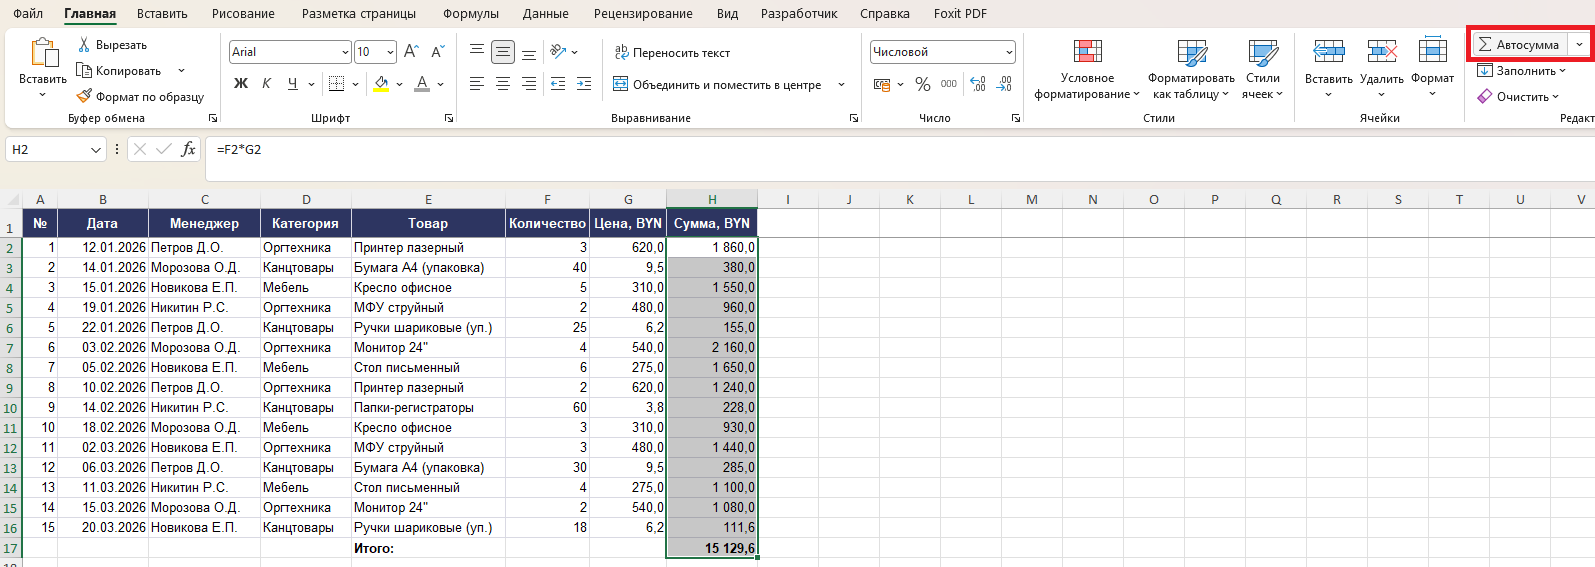Open Шрифт dialog launcher
This screenshot has width=1595, height=567.
[x=449, y=118]
